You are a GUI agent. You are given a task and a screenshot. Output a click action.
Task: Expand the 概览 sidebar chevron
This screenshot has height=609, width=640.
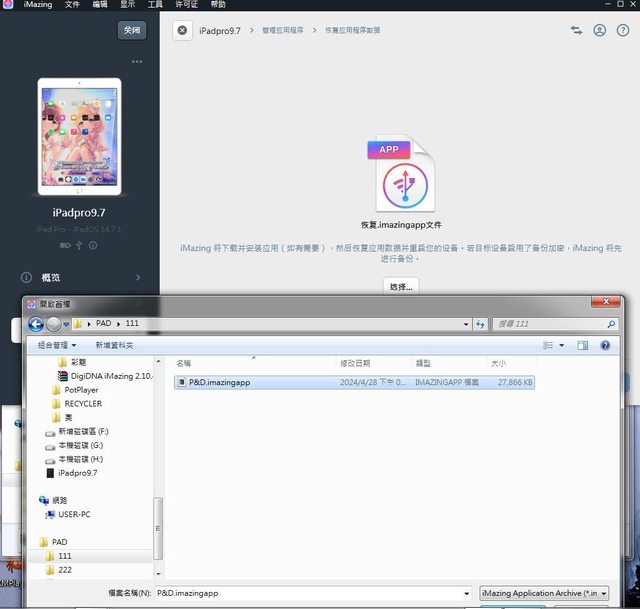pyautogui.click(x=138, y=278)
